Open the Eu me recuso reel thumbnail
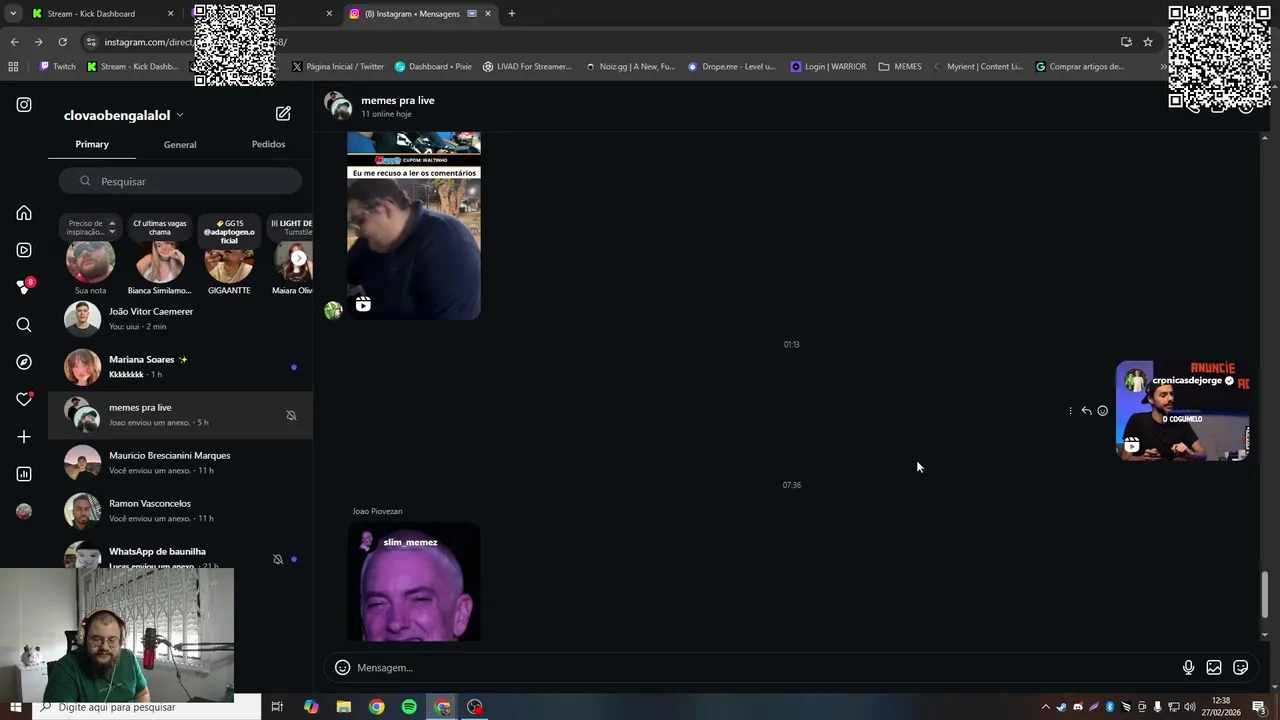This screenshot has width=1280, height=720. [x=414, y=226]
